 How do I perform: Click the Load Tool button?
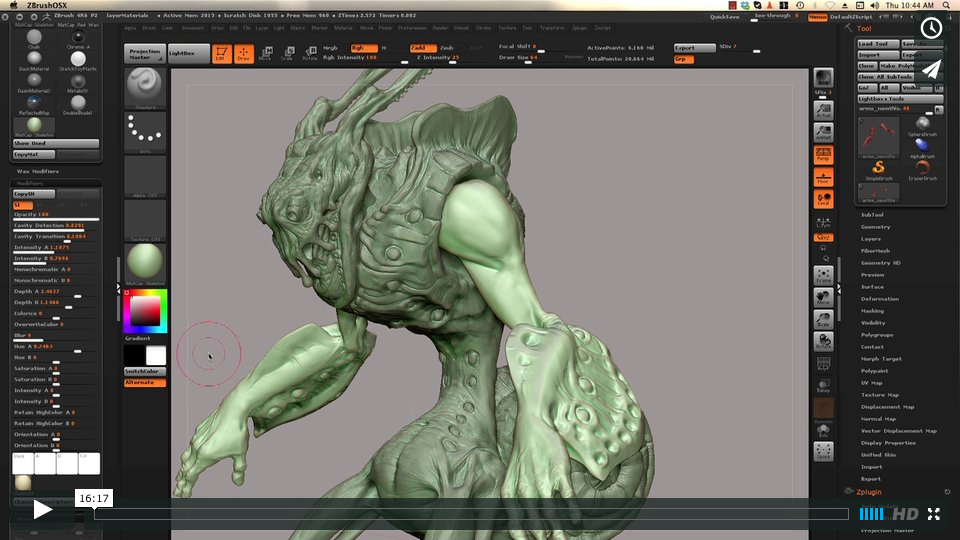coord(878,44)
